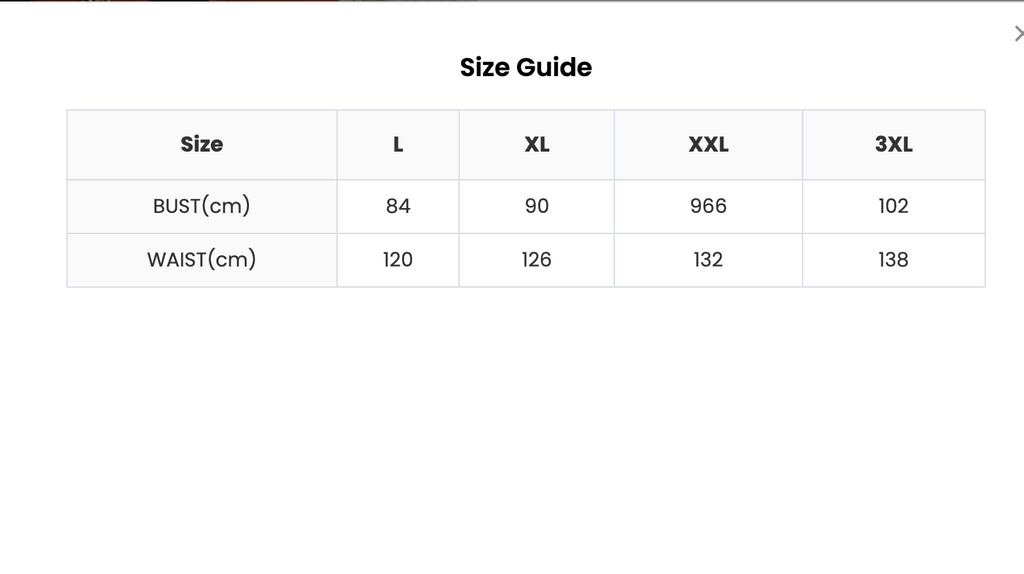Select the 3XL size header
Viewport: 1024px width, 574px height.
893,144
